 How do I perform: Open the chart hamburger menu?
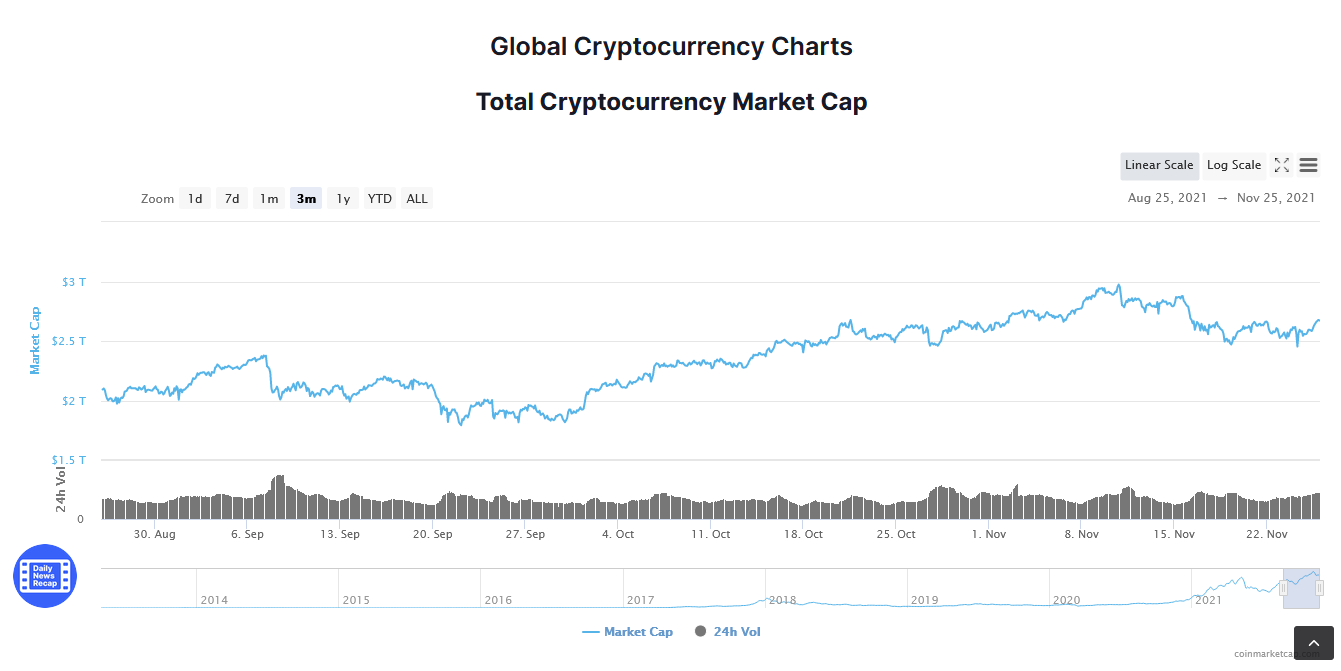tap(1308, 165)
